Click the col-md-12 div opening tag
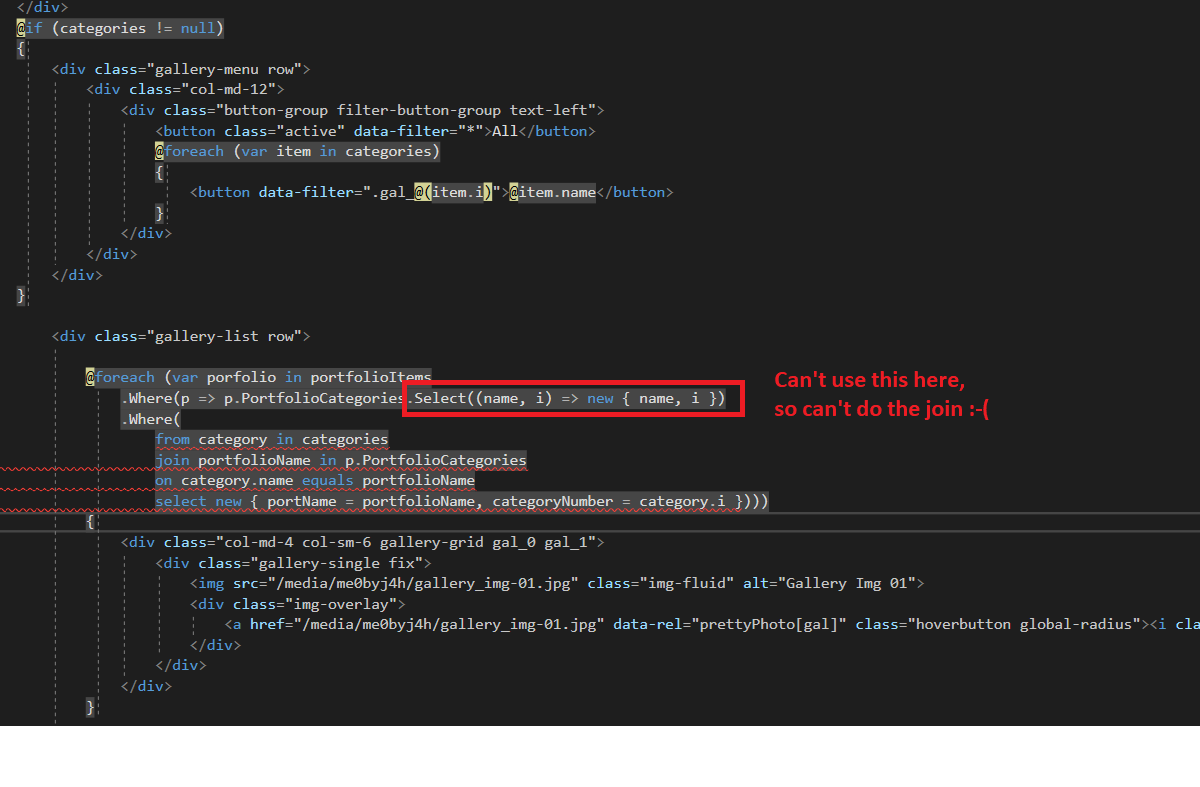 click(185, 89)
